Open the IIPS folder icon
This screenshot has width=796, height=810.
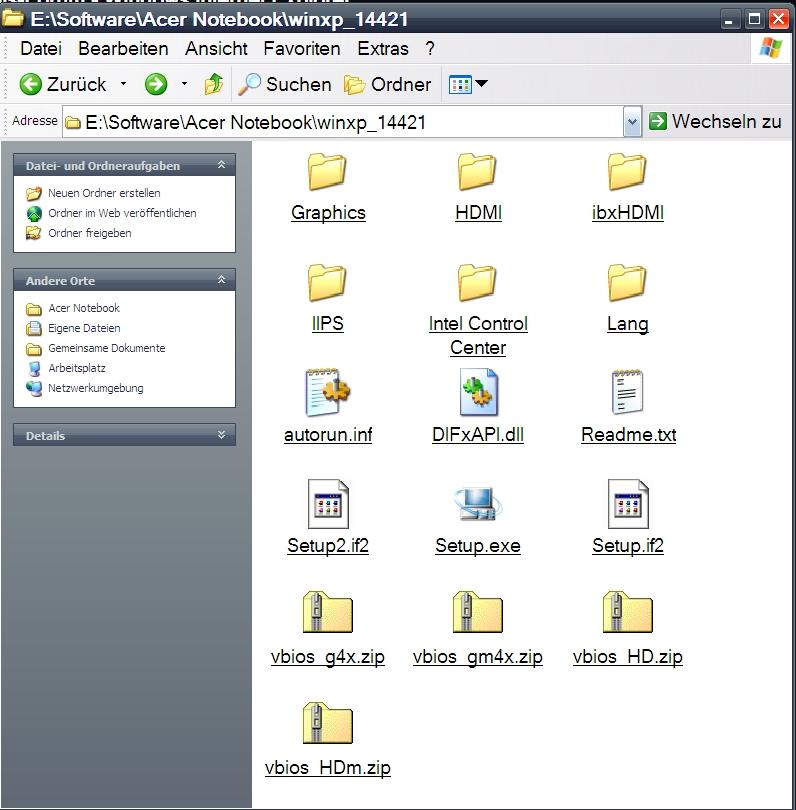click(327, 283)
